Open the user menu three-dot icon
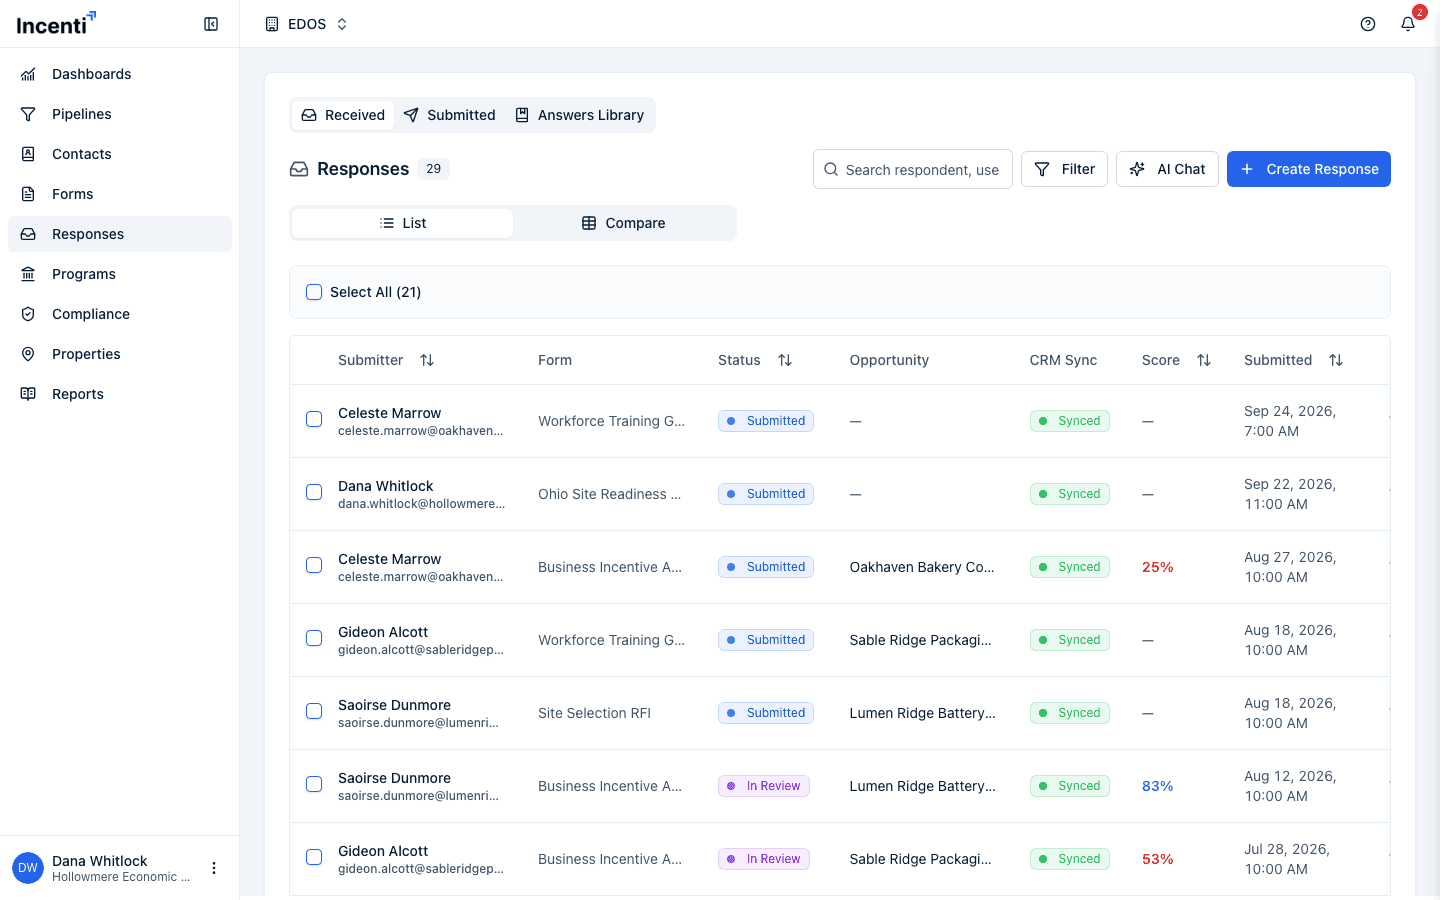This screenshot has width=1440, height=900. click(x=214, y=868)
